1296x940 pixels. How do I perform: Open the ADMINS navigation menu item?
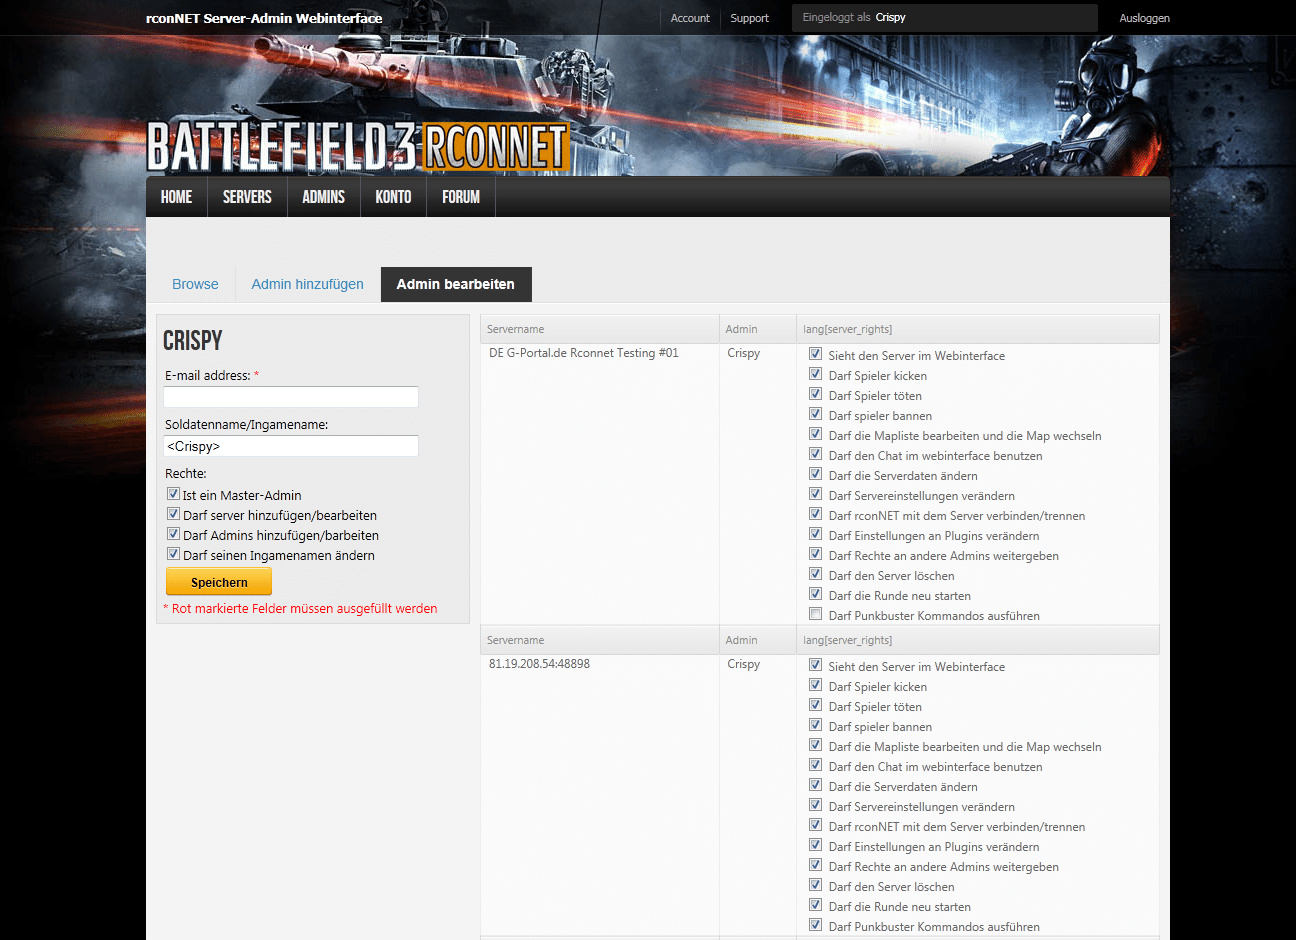pyautogui.click(x=323, y=197)
